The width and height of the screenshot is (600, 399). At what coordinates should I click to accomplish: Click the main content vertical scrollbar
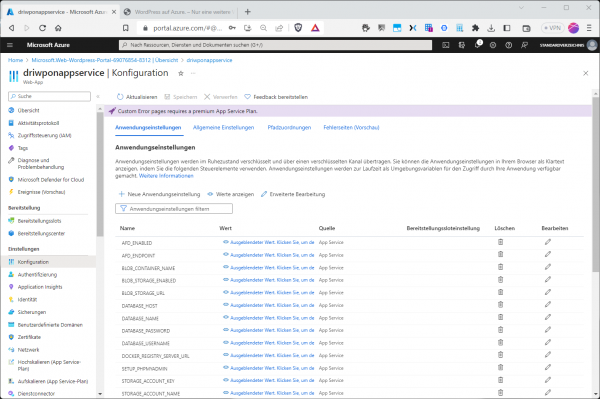tap(595, 184)
